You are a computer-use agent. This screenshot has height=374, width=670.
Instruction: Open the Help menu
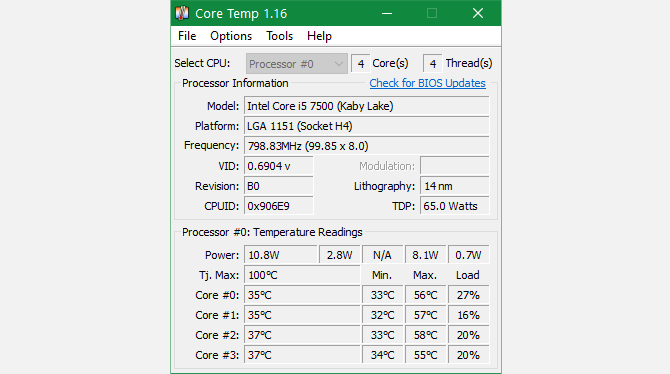[x=319, y=36]
